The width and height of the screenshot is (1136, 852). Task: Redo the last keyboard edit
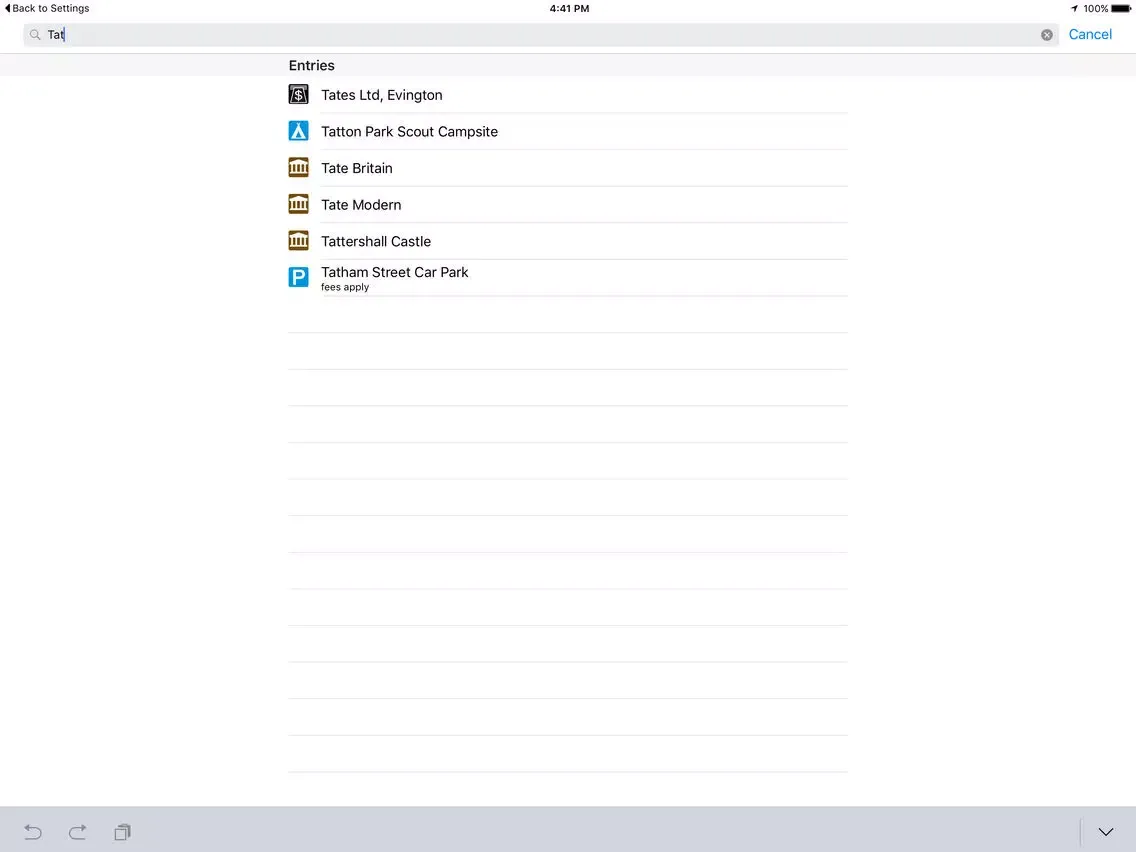click(78, 832)
